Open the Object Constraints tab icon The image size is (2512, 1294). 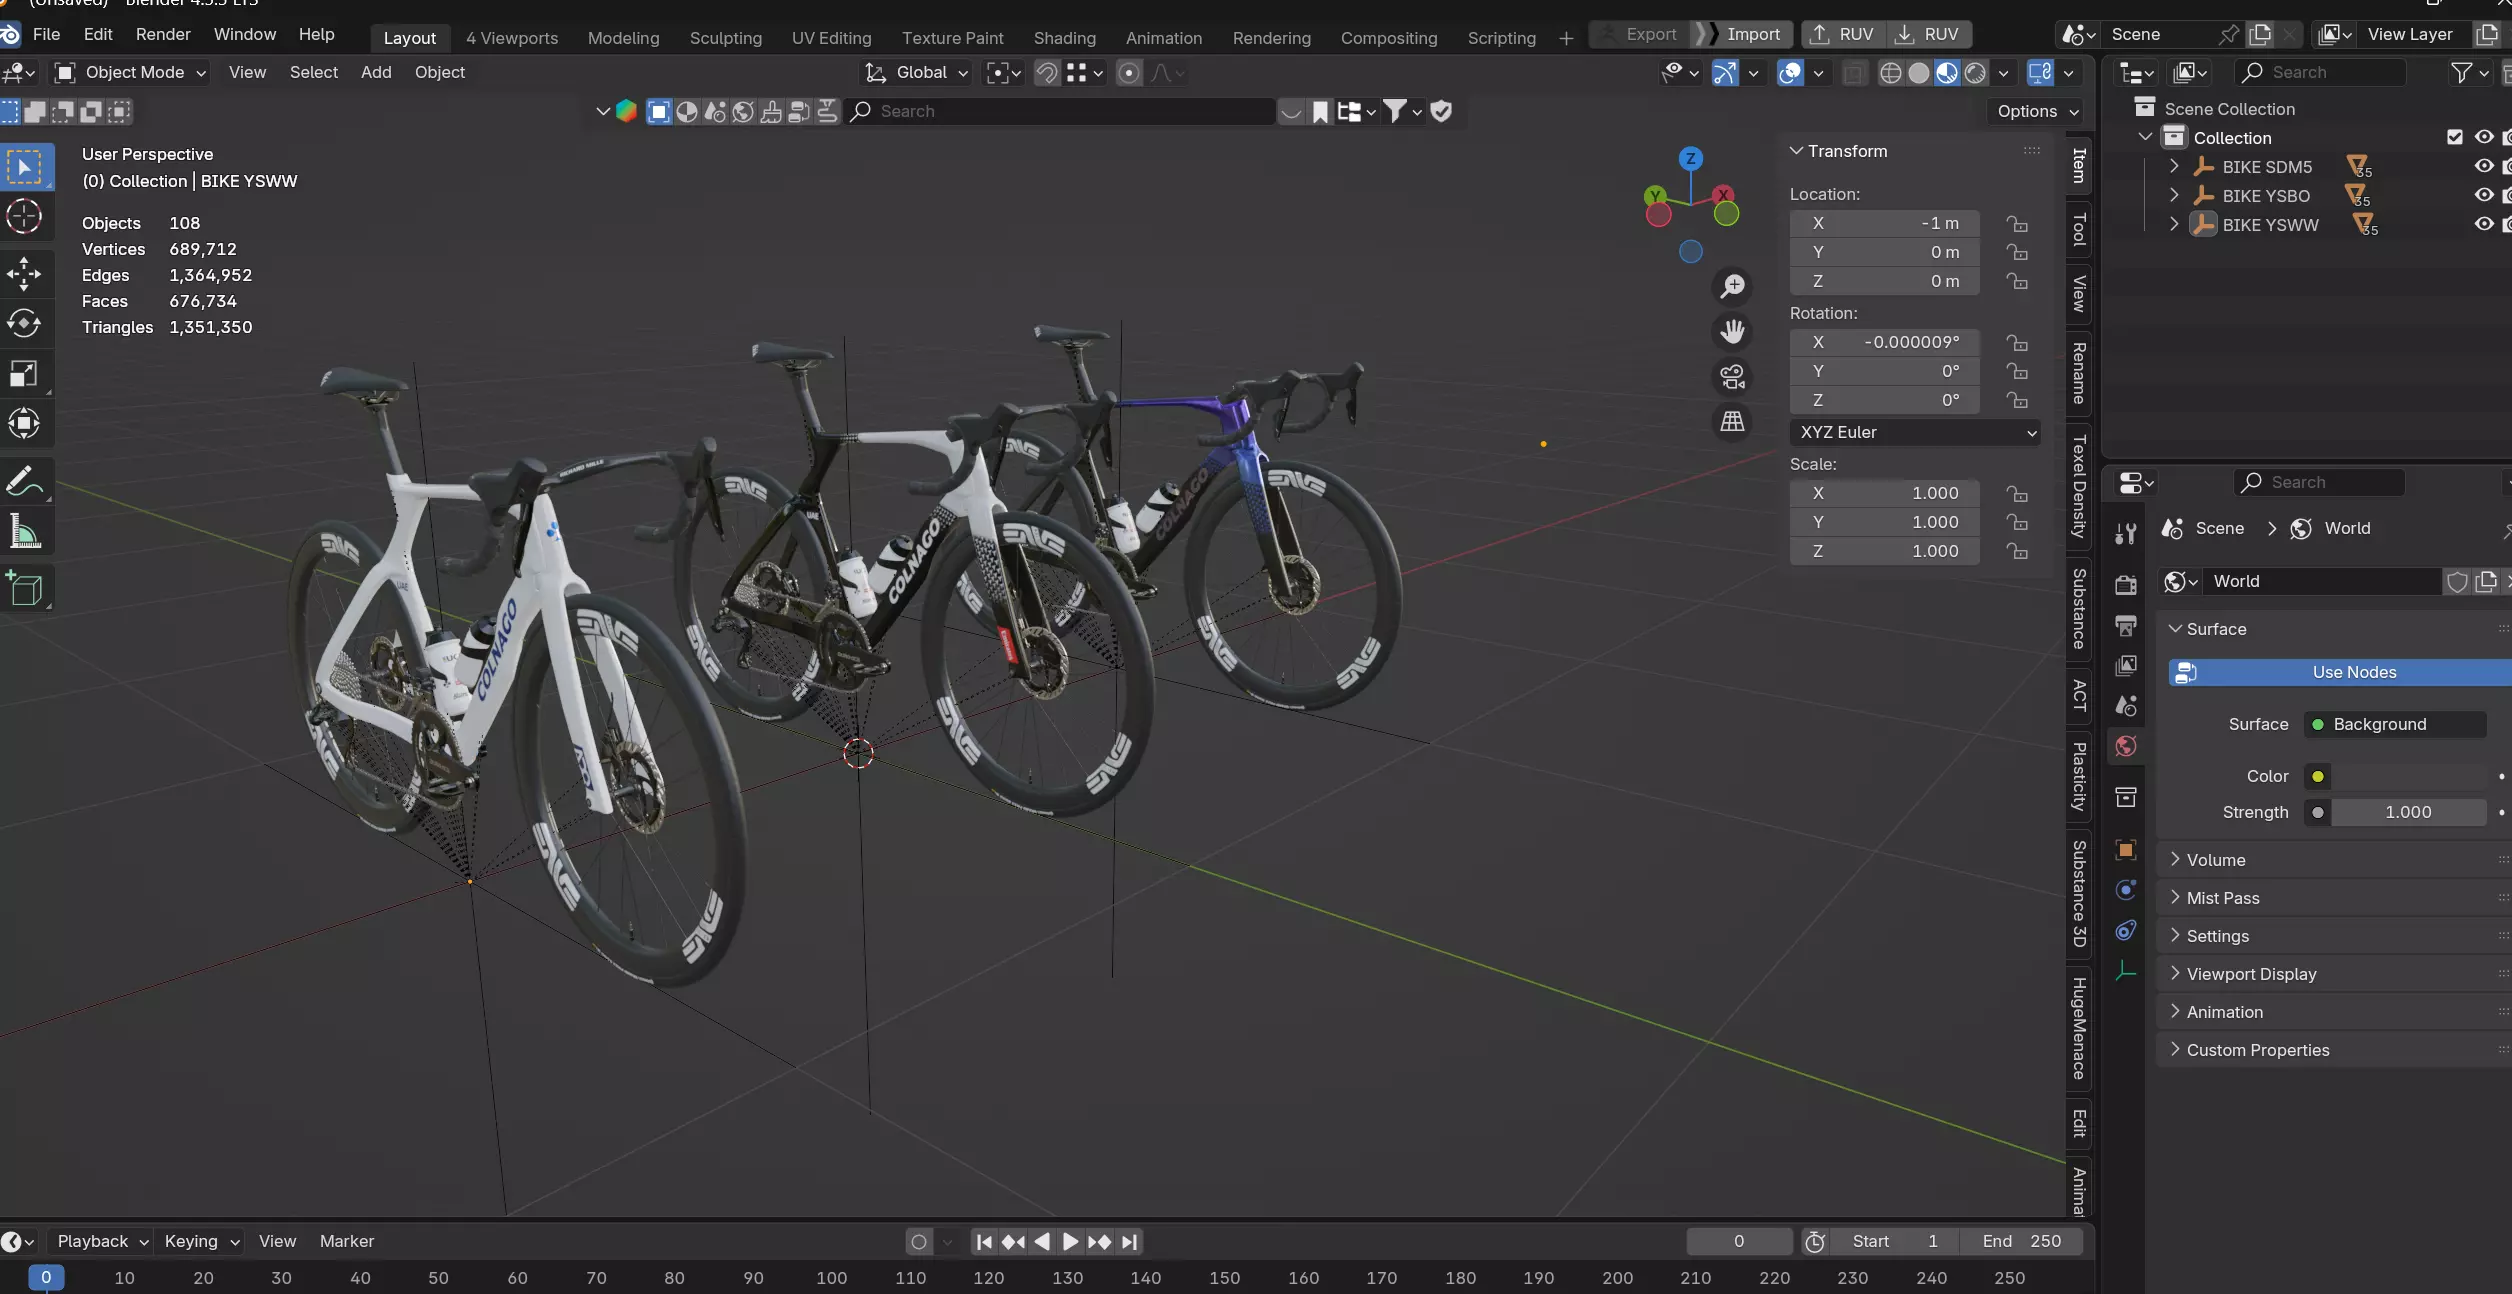tap(2126, 931)
